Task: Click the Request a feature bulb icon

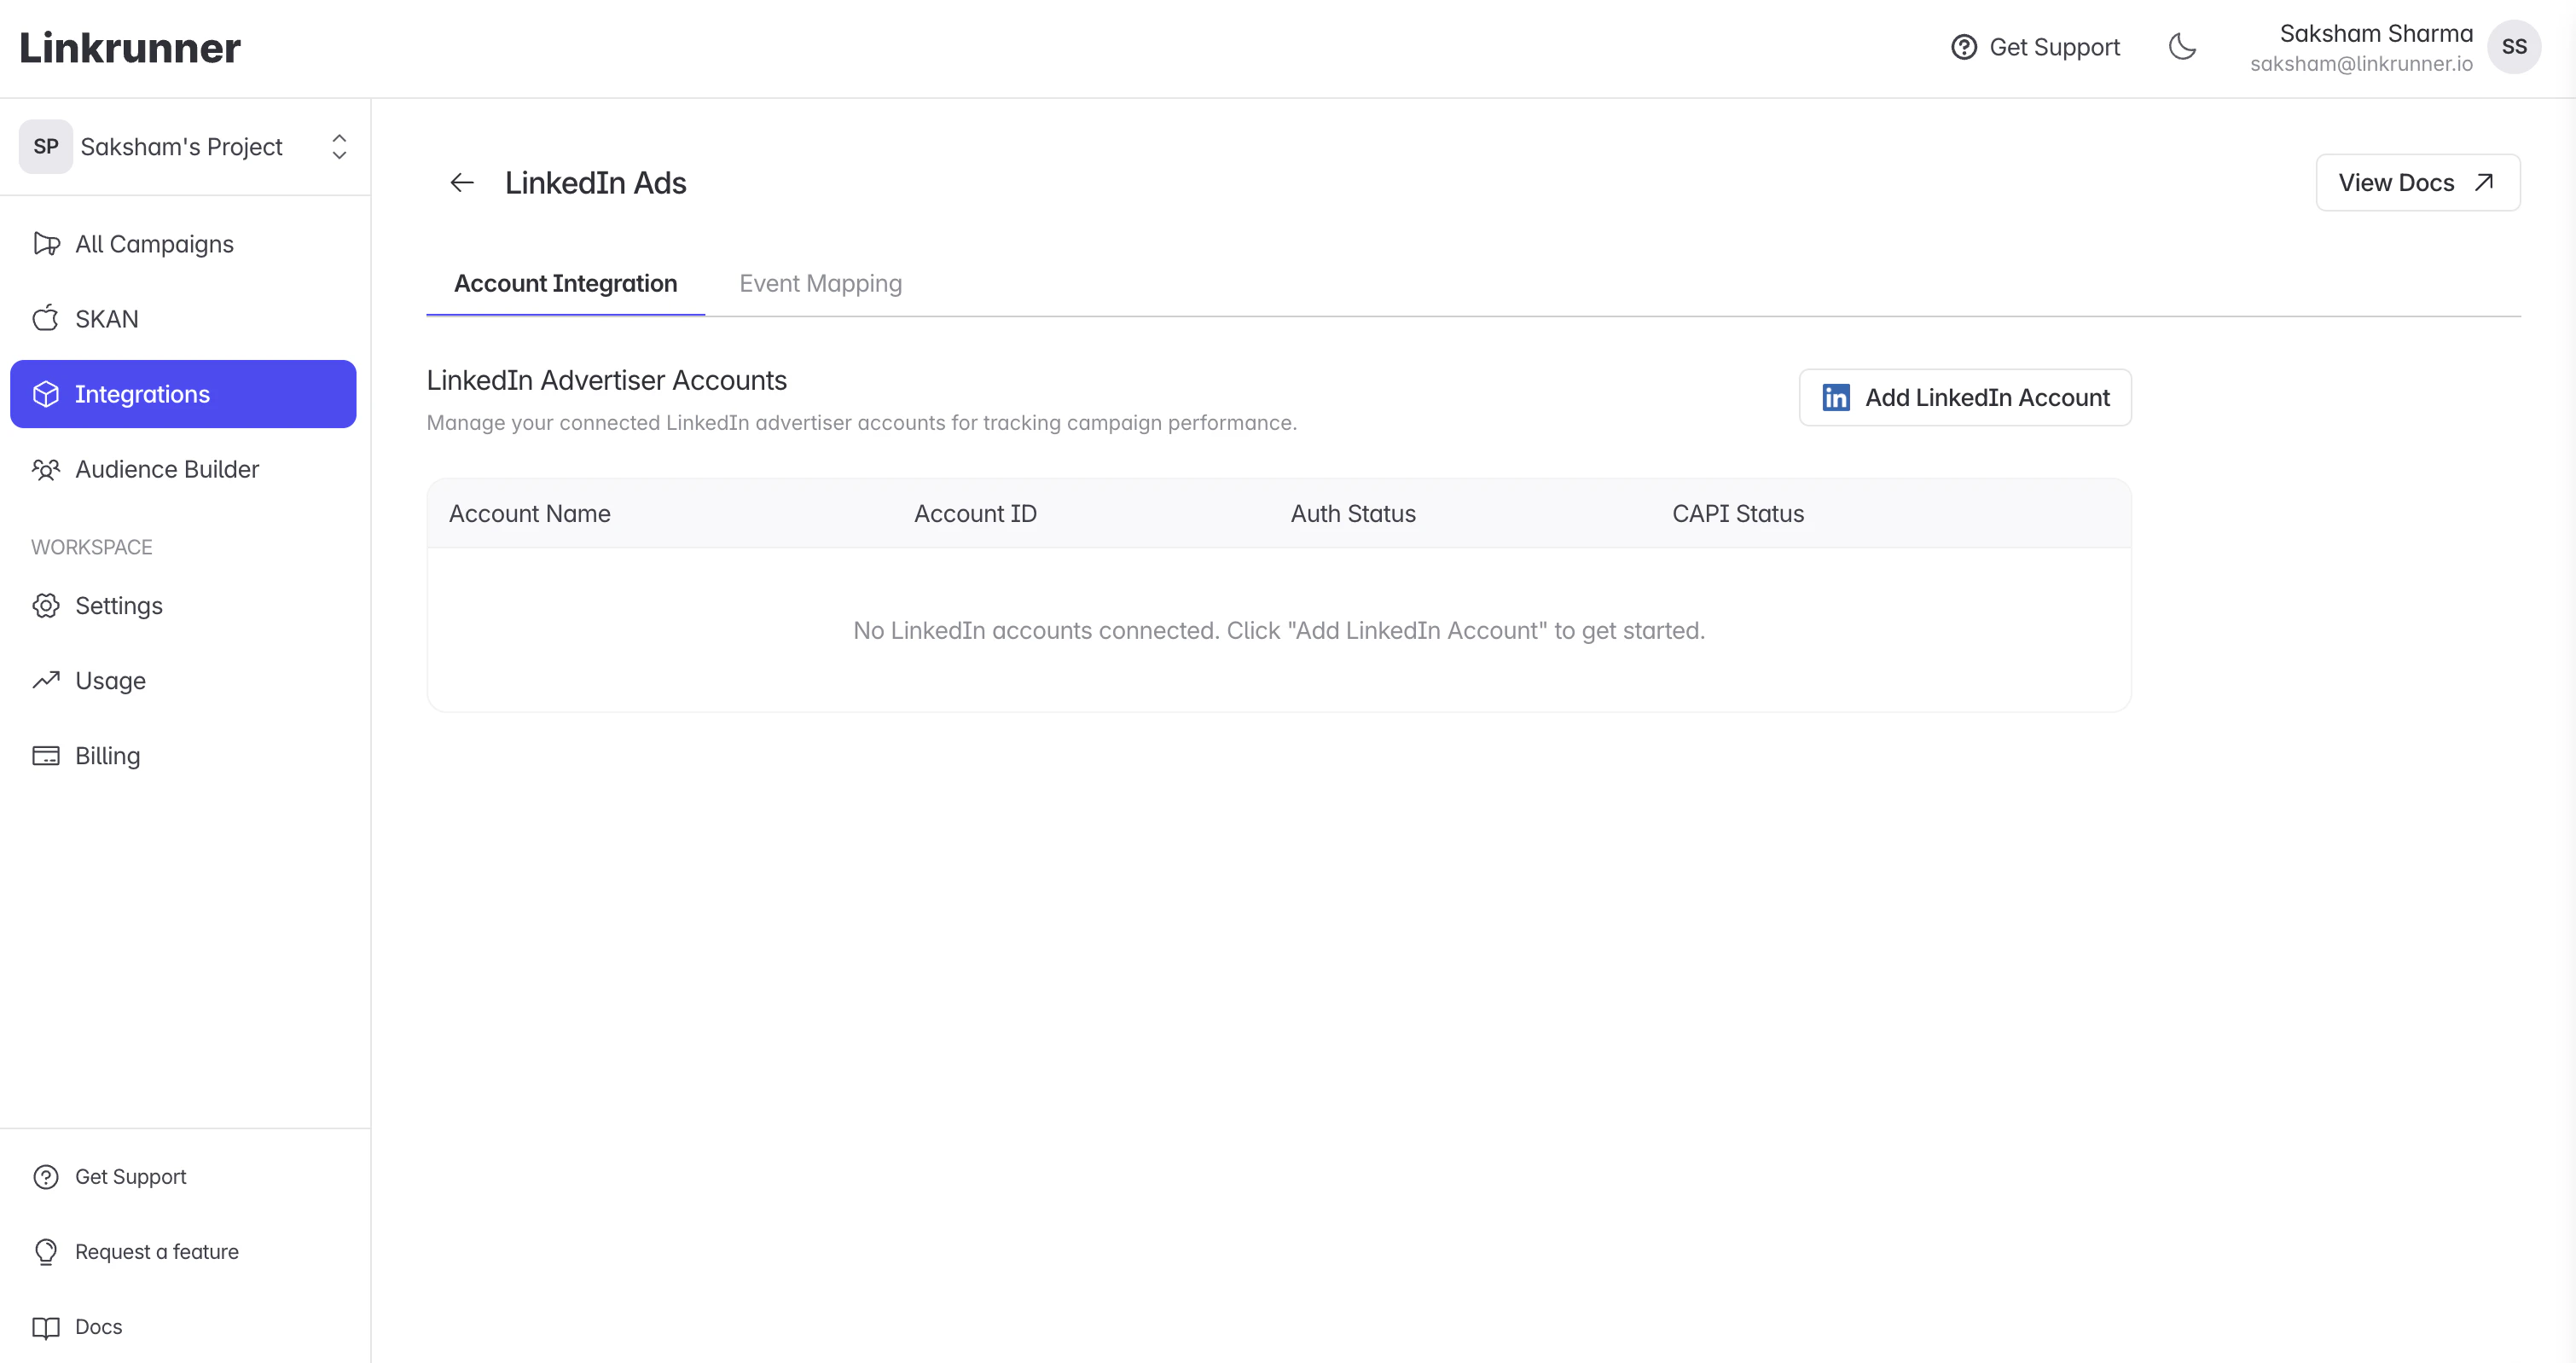Action: pyautogui.click(x=46, y=1251)
